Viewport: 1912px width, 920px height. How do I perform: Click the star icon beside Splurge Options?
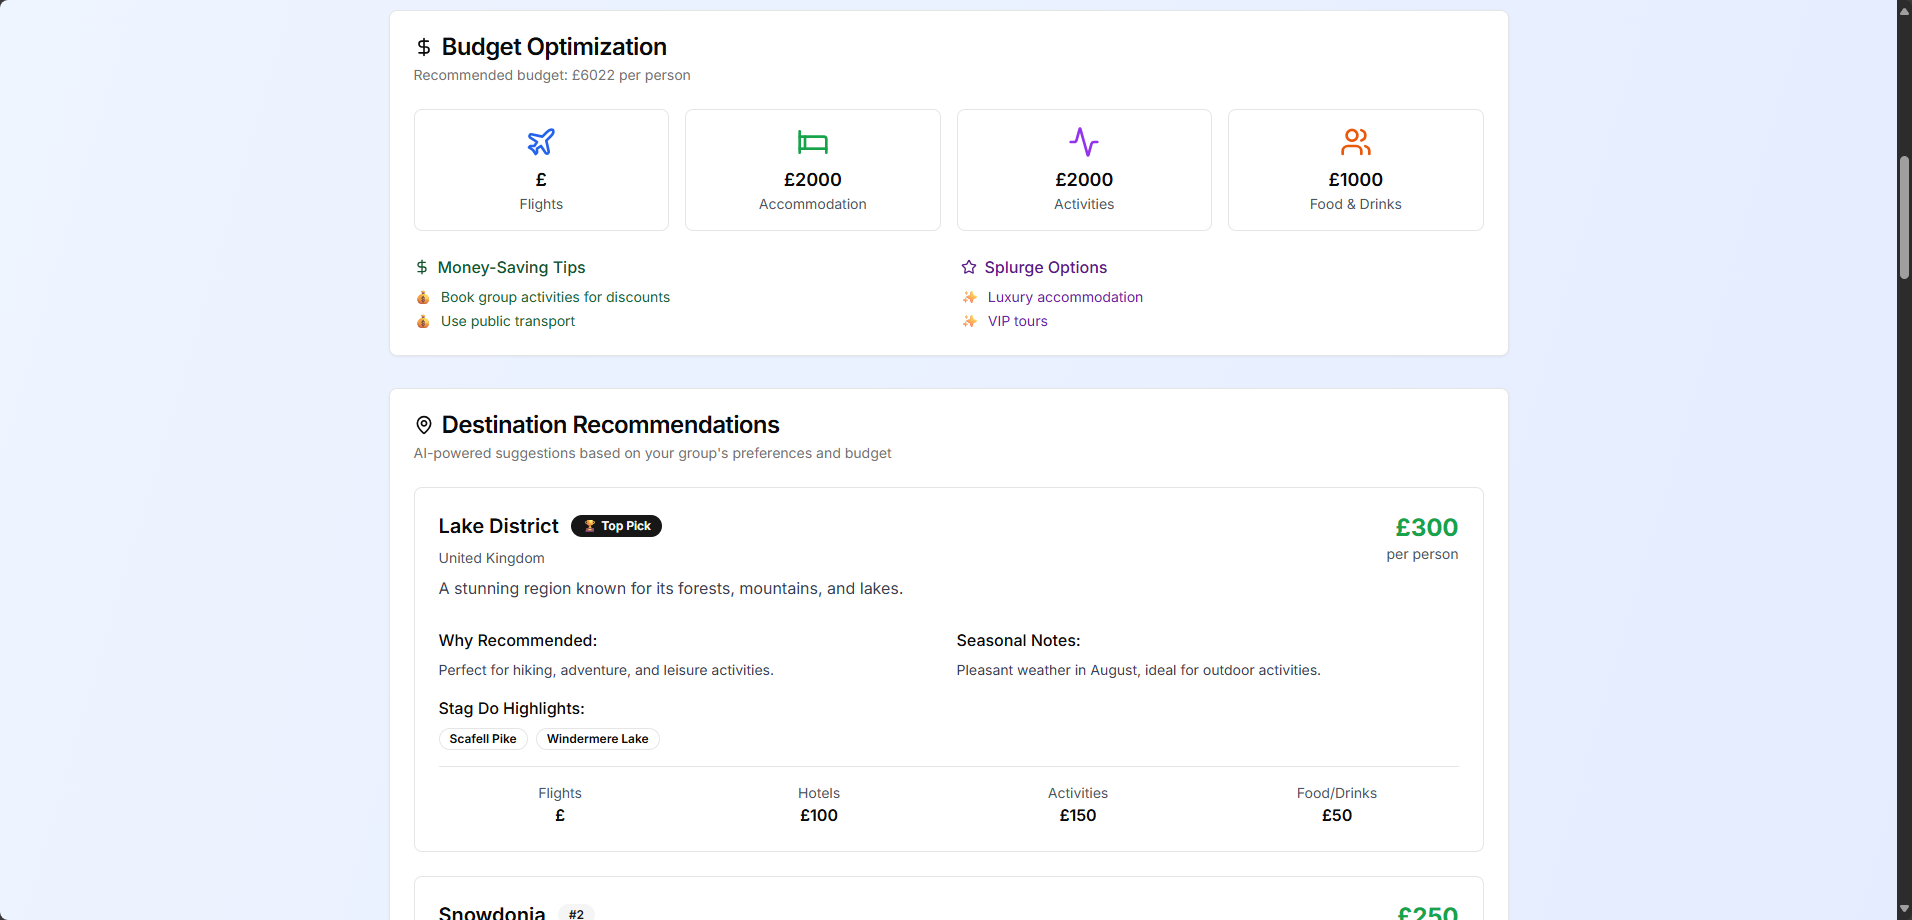[x=969, y=267]
